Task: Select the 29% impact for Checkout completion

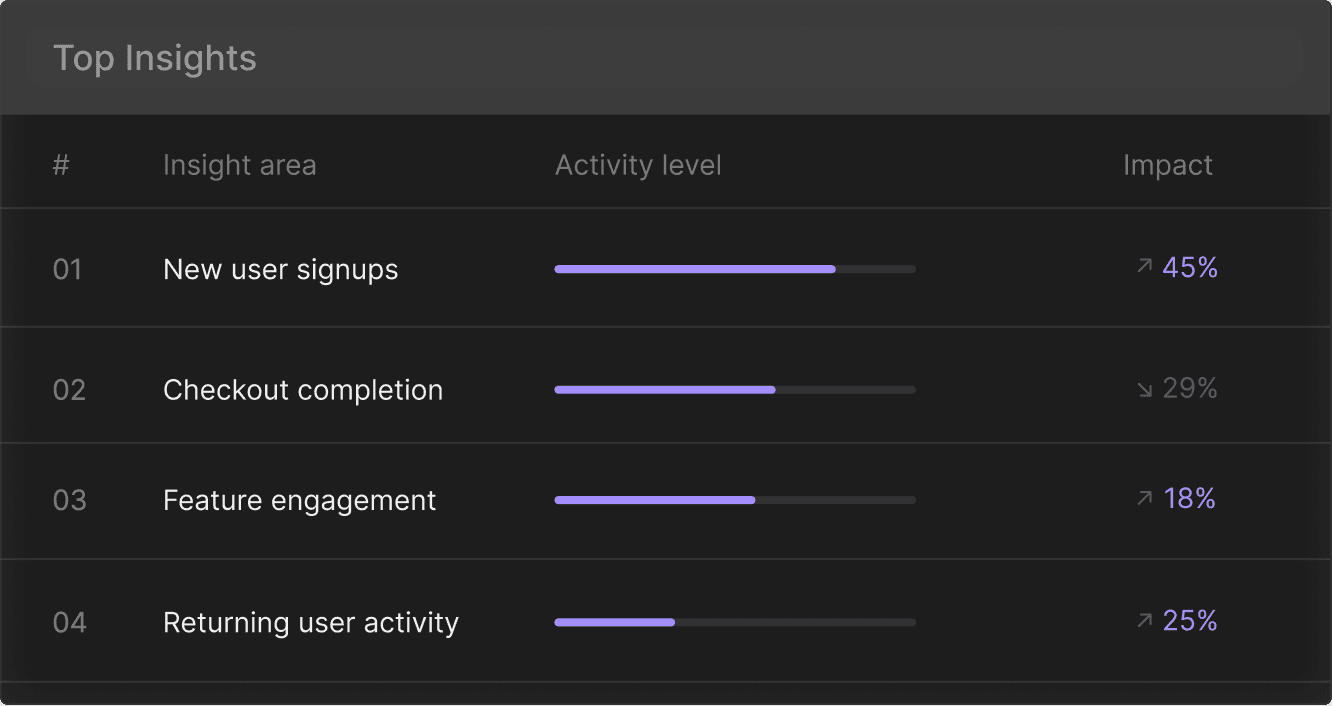Action: (1190, 388)
